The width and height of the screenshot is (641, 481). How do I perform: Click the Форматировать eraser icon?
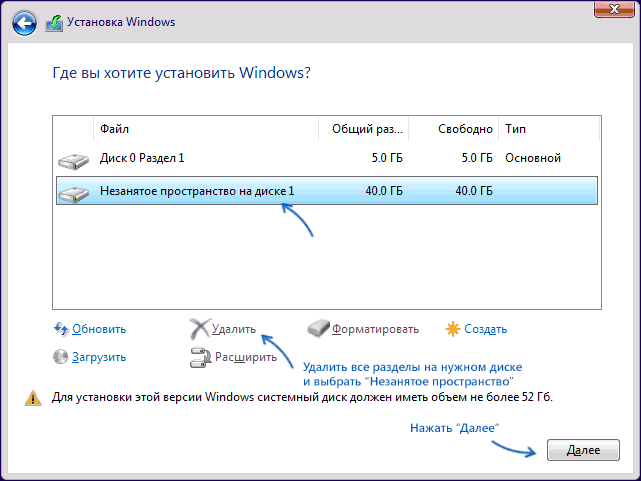pyautogui.click(x=318, y=328)
